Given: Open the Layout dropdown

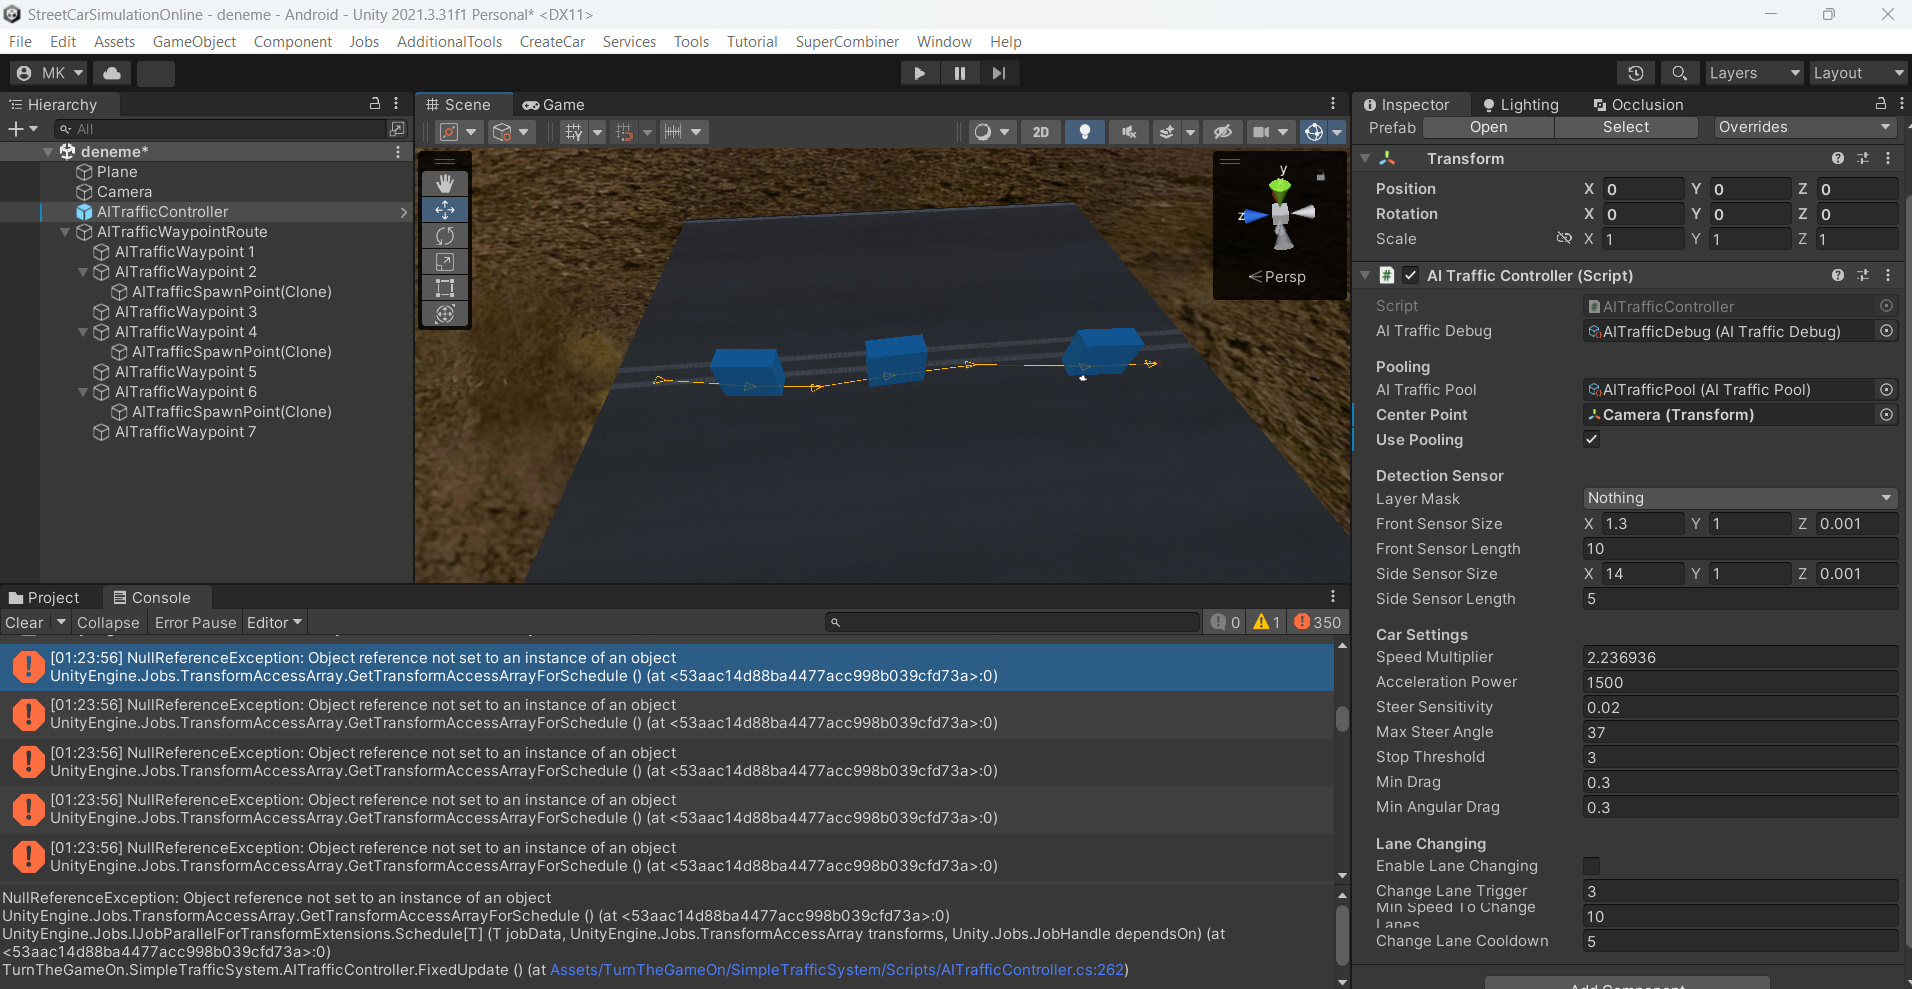Looking at the screenshot, I should tap(1858, 72).
